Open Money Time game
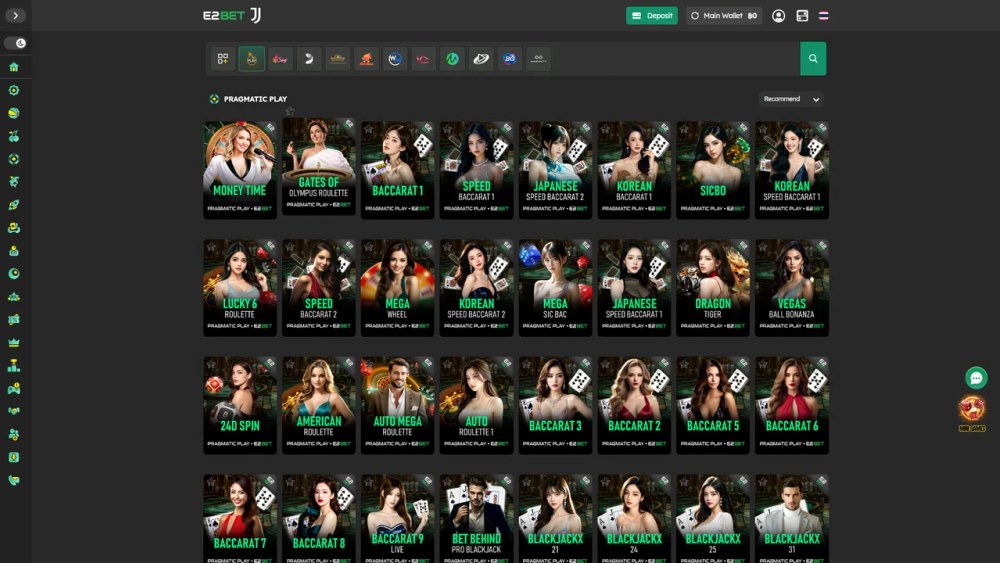This screenshot has height=563, width=1000. [240, 170]
